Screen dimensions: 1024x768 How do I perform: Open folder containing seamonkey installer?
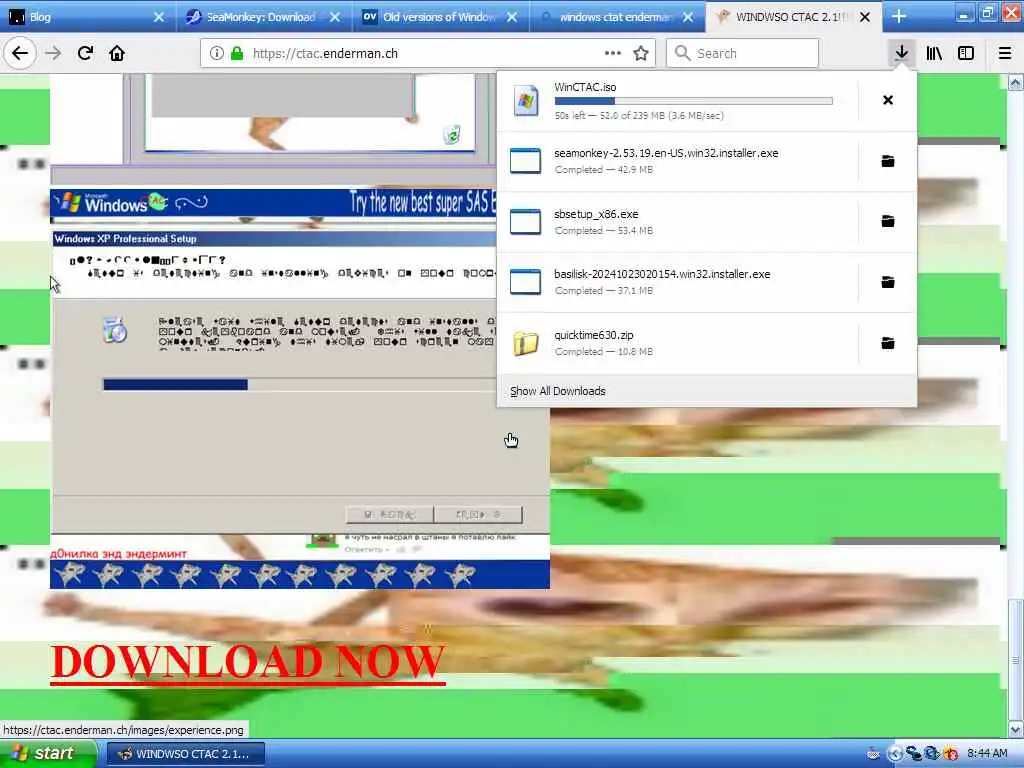[888, 161]
